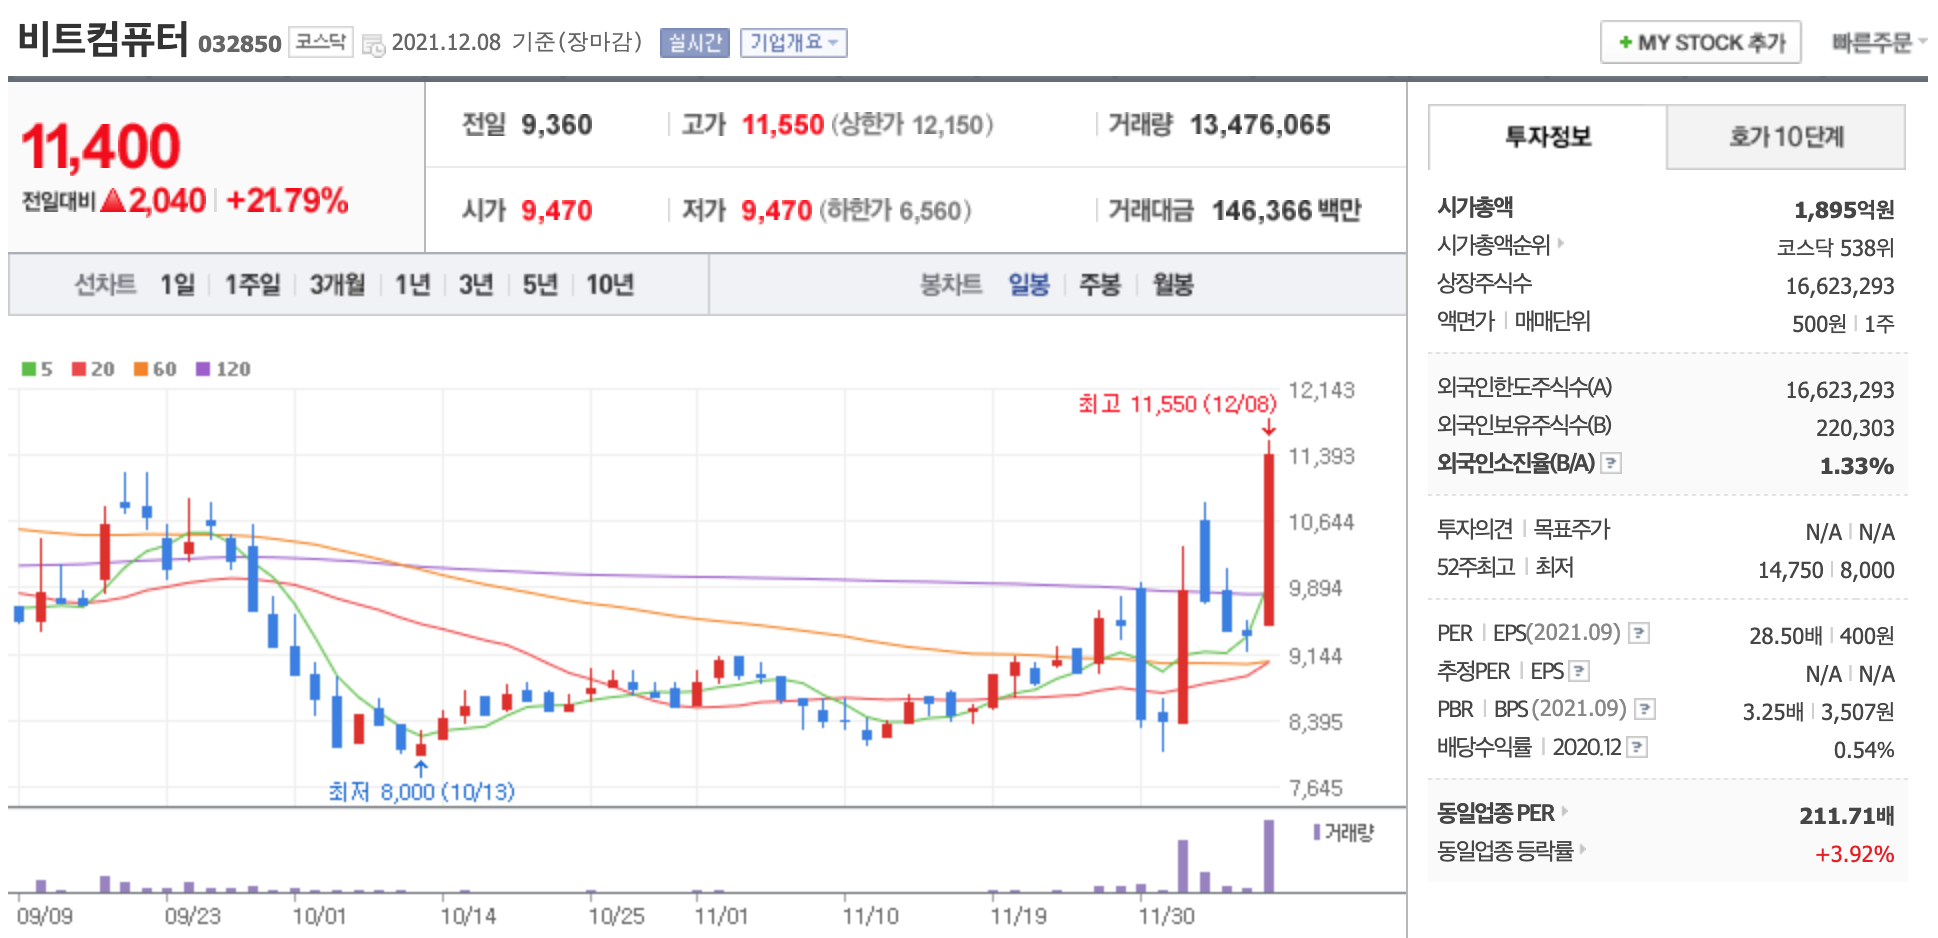The height and width of the screenshot is (938, 1938).
Task: Click the 코스닥 market badge
Action: coord(321,42)
